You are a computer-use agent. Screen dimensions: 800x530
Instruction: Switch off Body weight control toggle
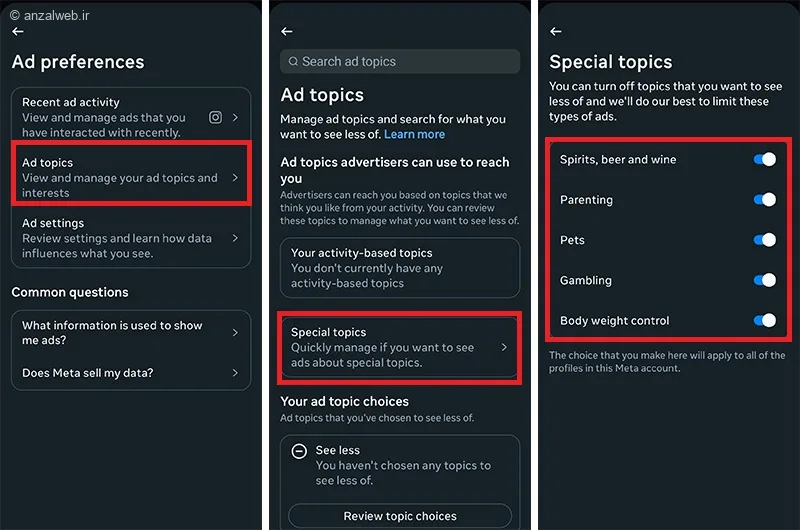[x=764, y=321]
